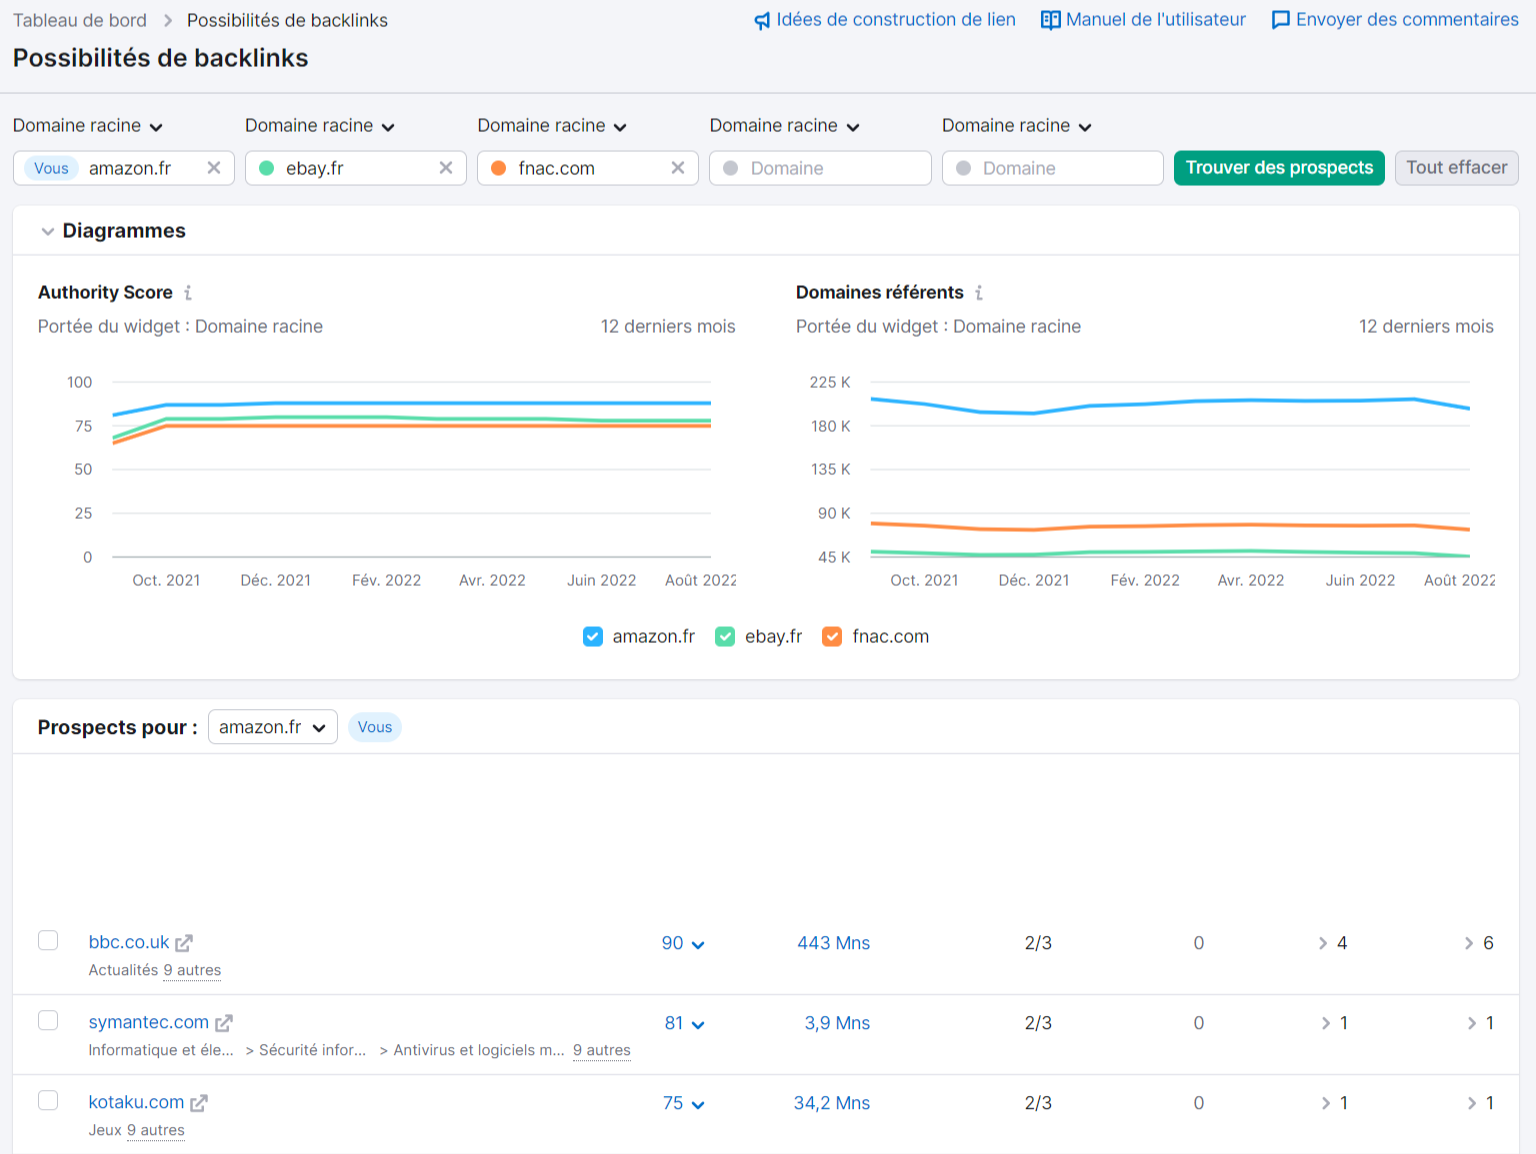Show the Authority Score info icon

tap(188, 293)
